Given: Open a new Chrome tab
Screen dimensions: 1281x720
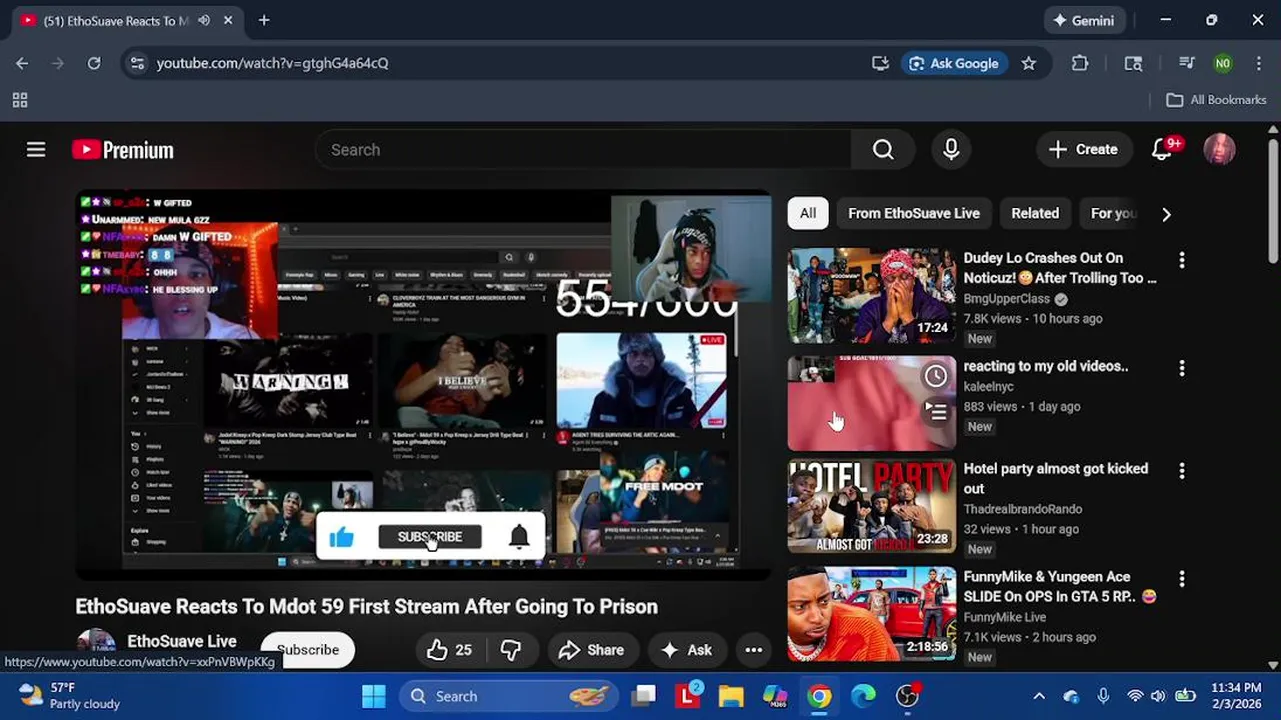Looking at the screenshot, I should 264,20.
